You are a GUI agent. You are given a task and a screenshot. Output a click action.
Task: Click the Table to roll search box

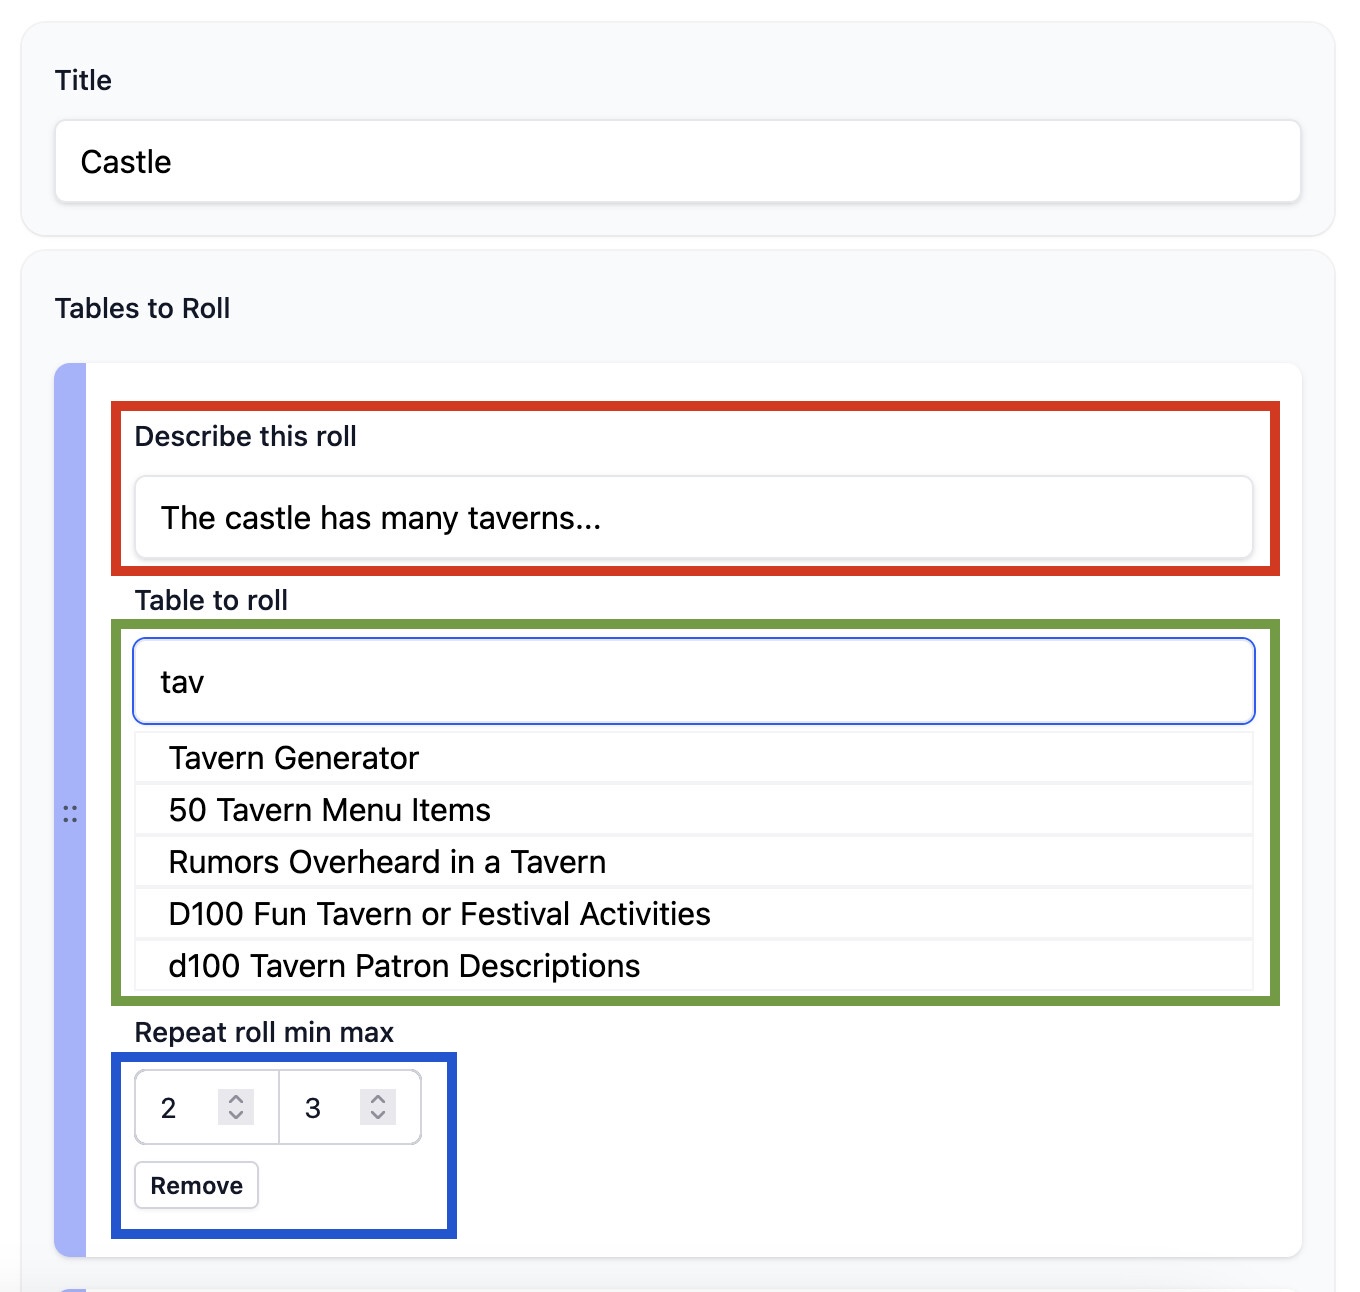[x=693, y=682]
